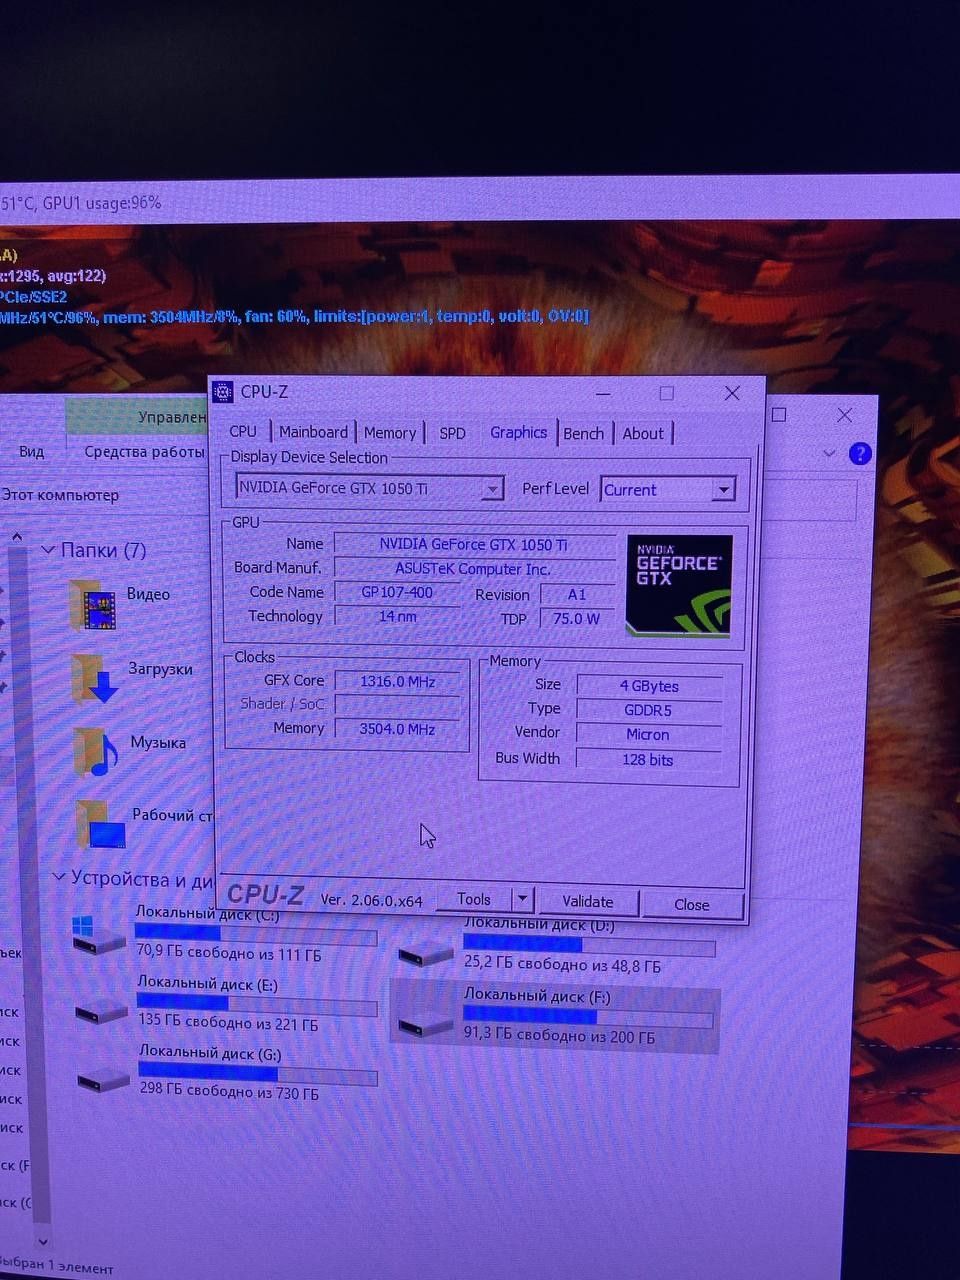
Task: Click the blue help icon in Explorer
Action: (860, 454)
